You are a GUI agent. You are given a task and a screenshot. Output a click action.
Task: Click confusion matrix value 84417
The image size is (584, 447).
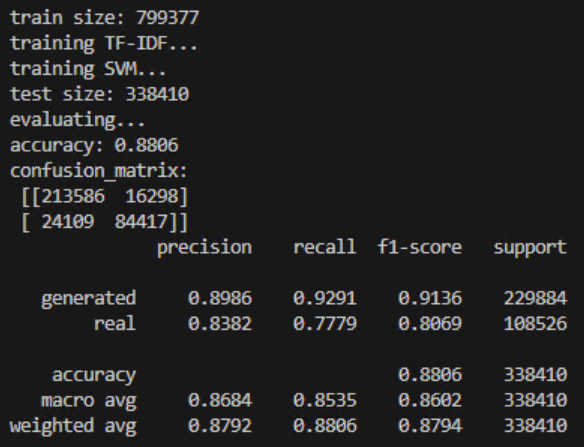pyautogui.click(x=142, y=222)
